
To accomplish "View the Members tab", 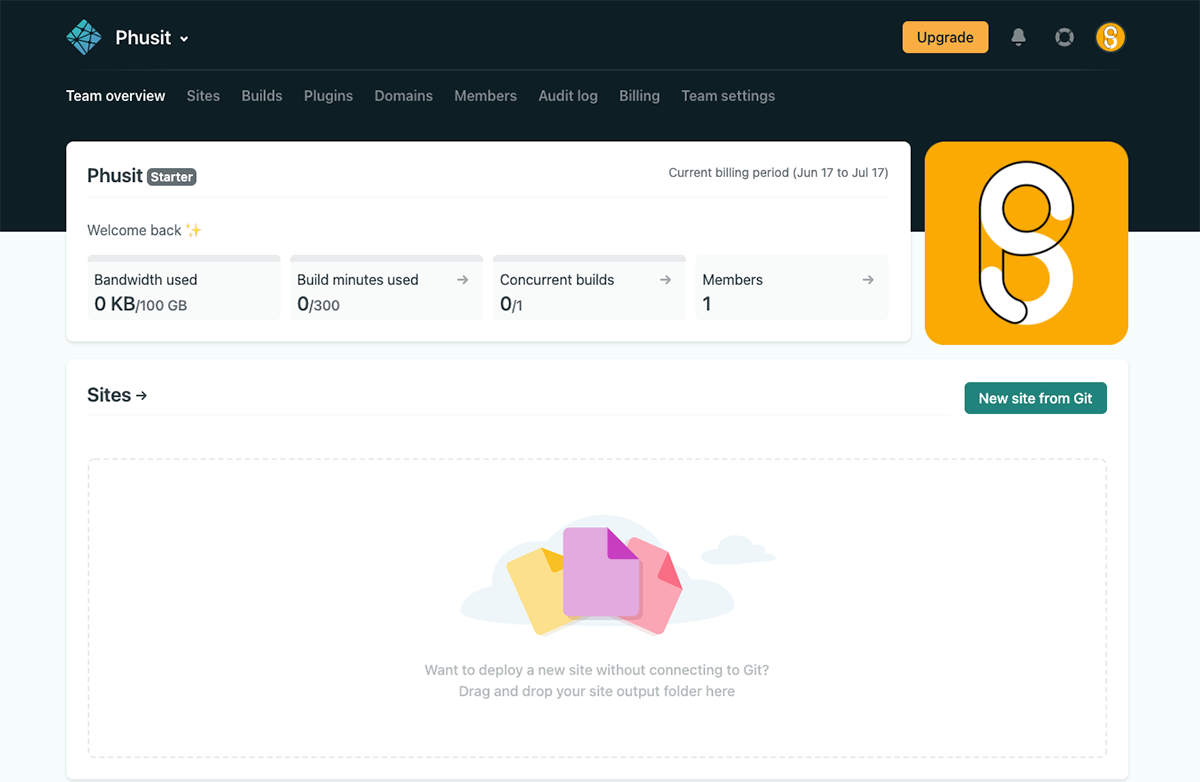I will [x=486, y=96].
